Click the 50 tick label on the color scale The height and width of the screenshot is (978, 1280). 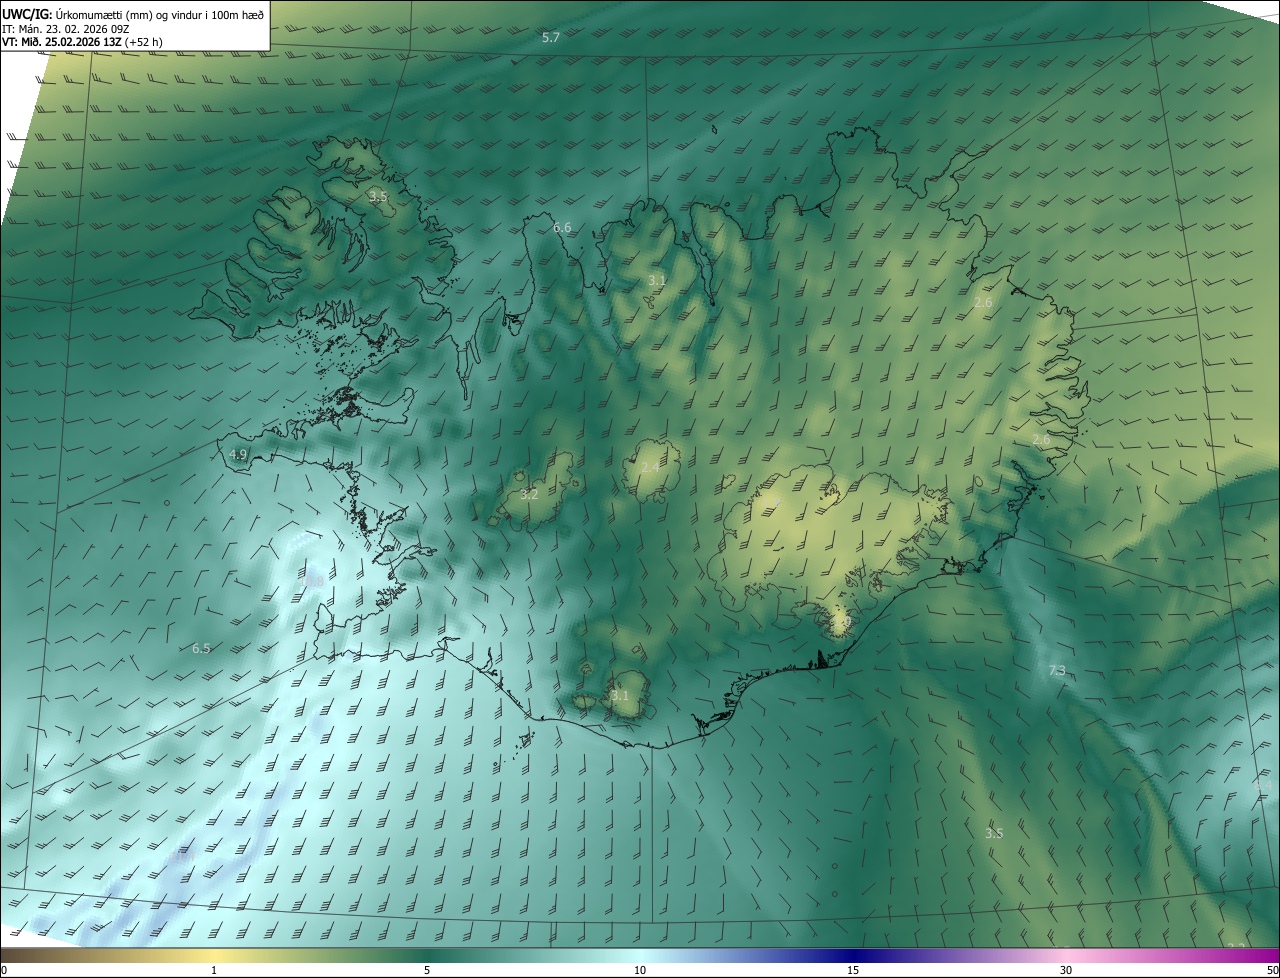coord(1272,971)
